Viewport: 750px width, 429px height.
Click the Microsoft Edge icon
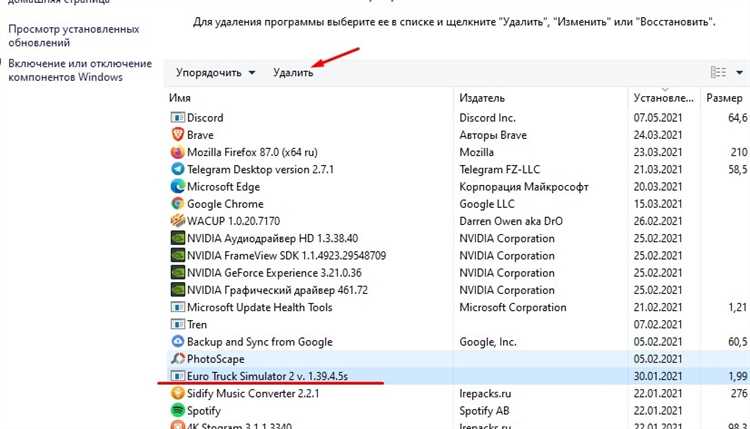tap(177, 187)
